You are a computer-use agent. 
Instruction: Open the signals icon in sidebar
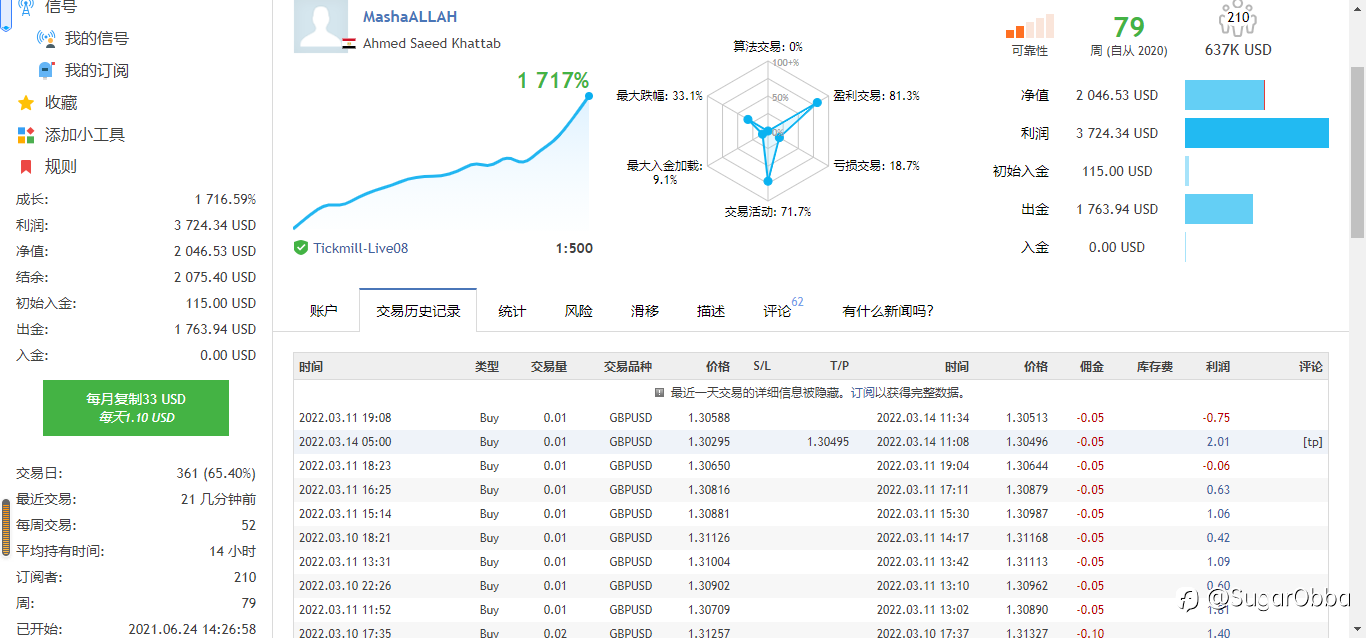[x=25, y=7]
